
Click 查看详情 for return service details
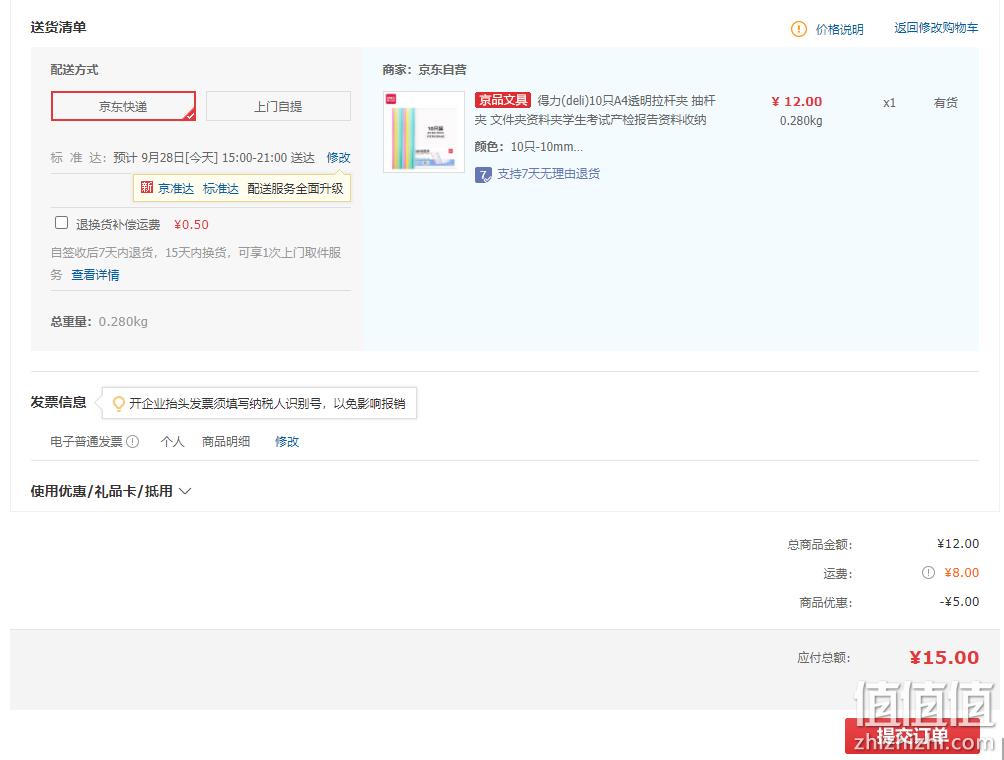[95, 275]
